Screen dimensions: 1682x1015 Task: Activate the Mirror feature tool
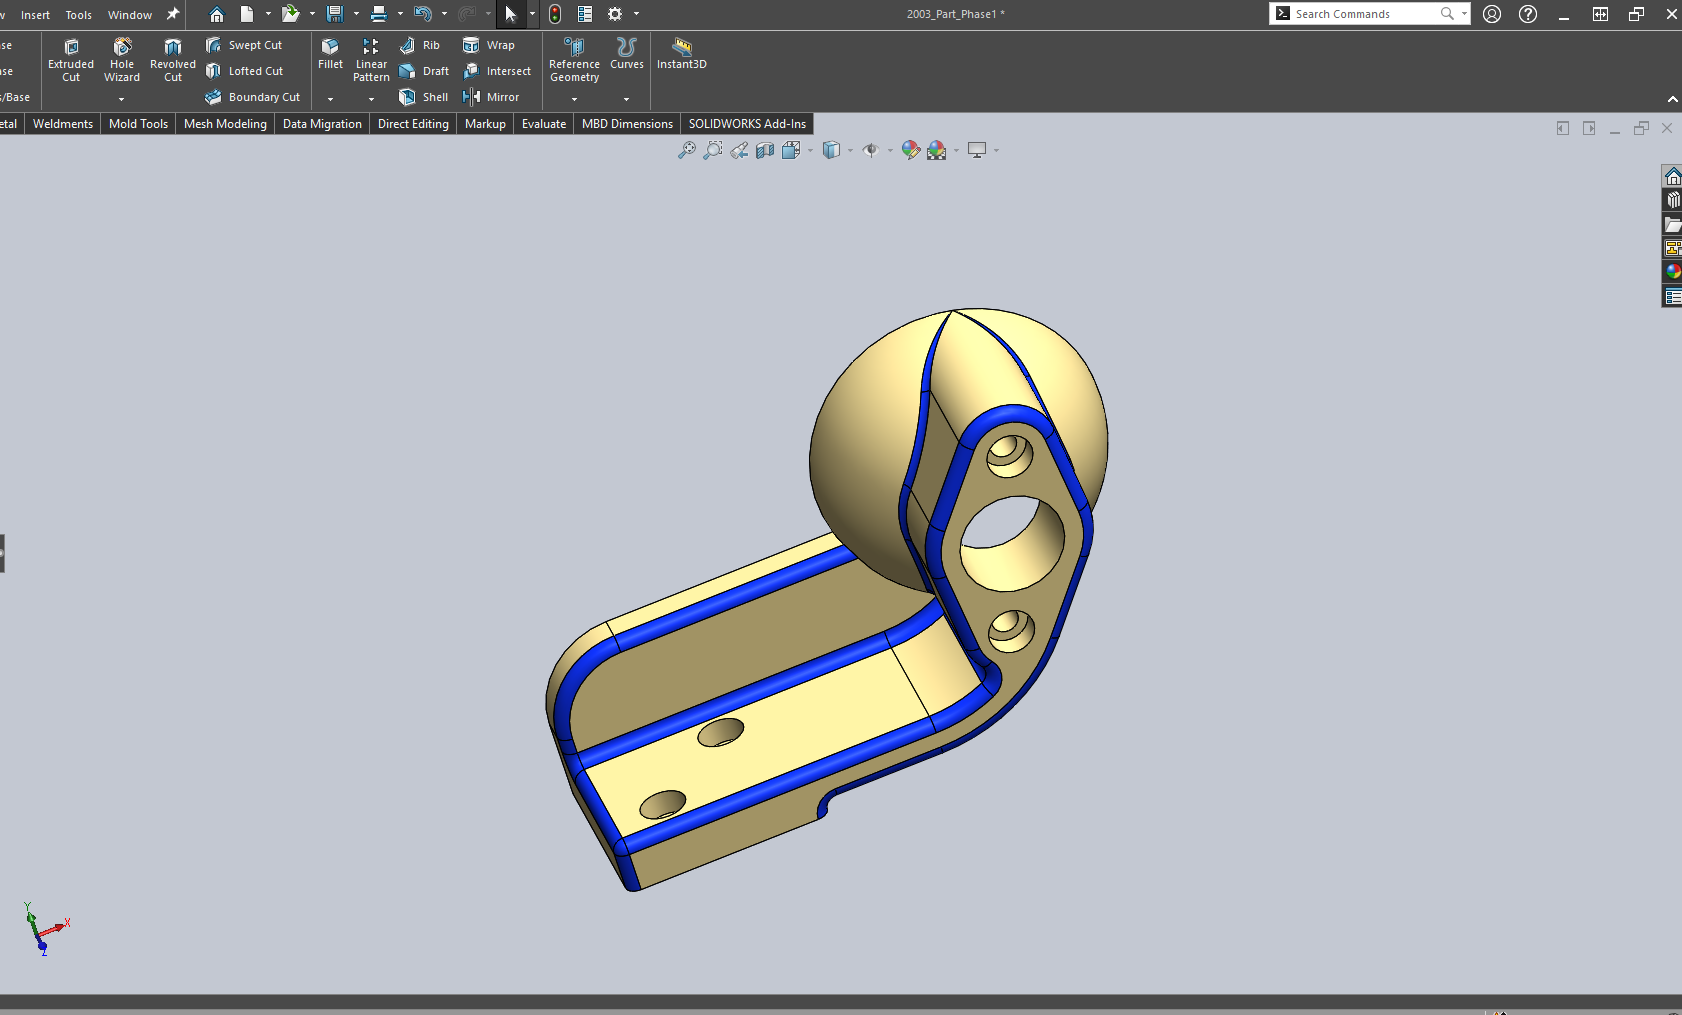coord(491,97)
